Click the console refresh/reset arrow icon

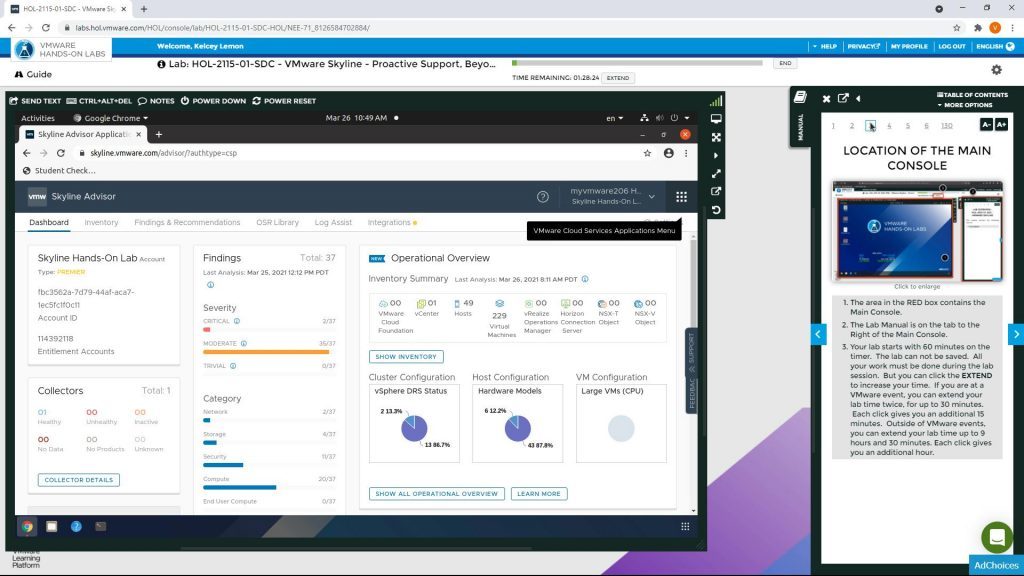pos(716,210)
